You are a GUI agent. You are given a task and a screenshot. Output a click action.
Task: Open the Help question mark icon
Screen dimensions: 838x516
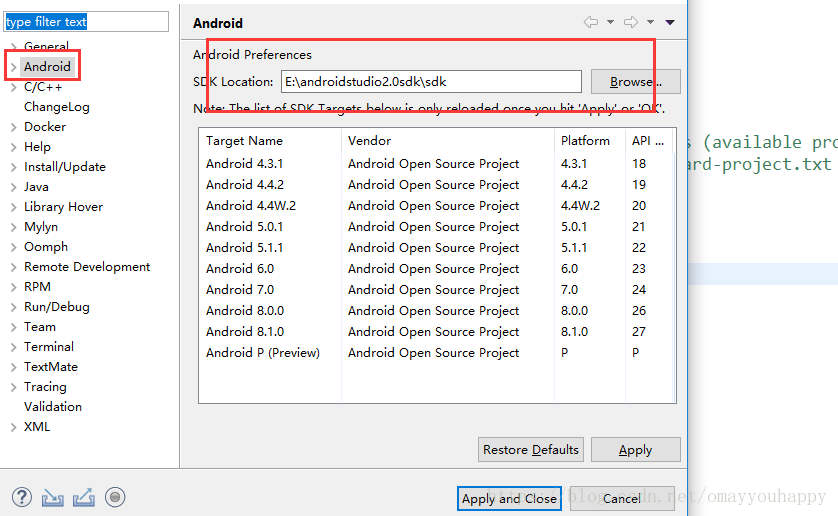pyautogui.click(x=21, y=497)
